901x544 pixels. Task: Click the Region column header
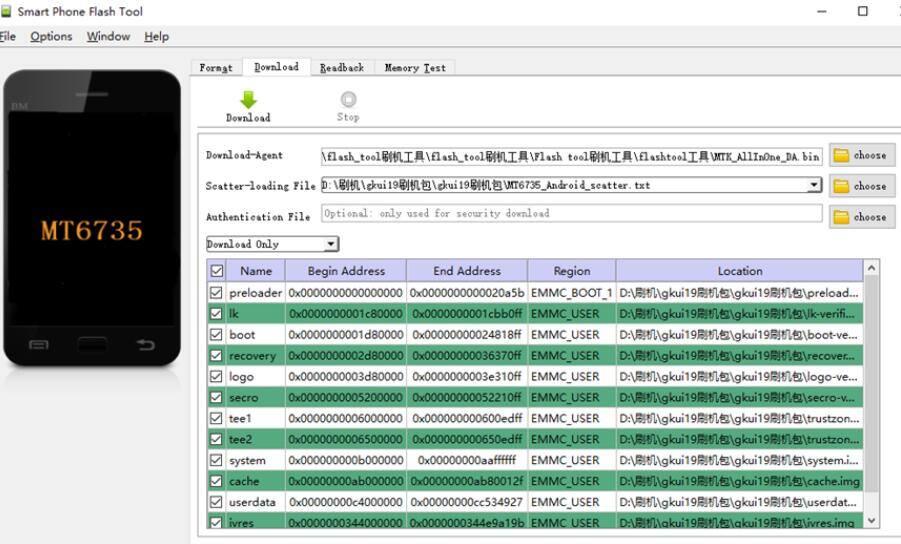[572, 271]
